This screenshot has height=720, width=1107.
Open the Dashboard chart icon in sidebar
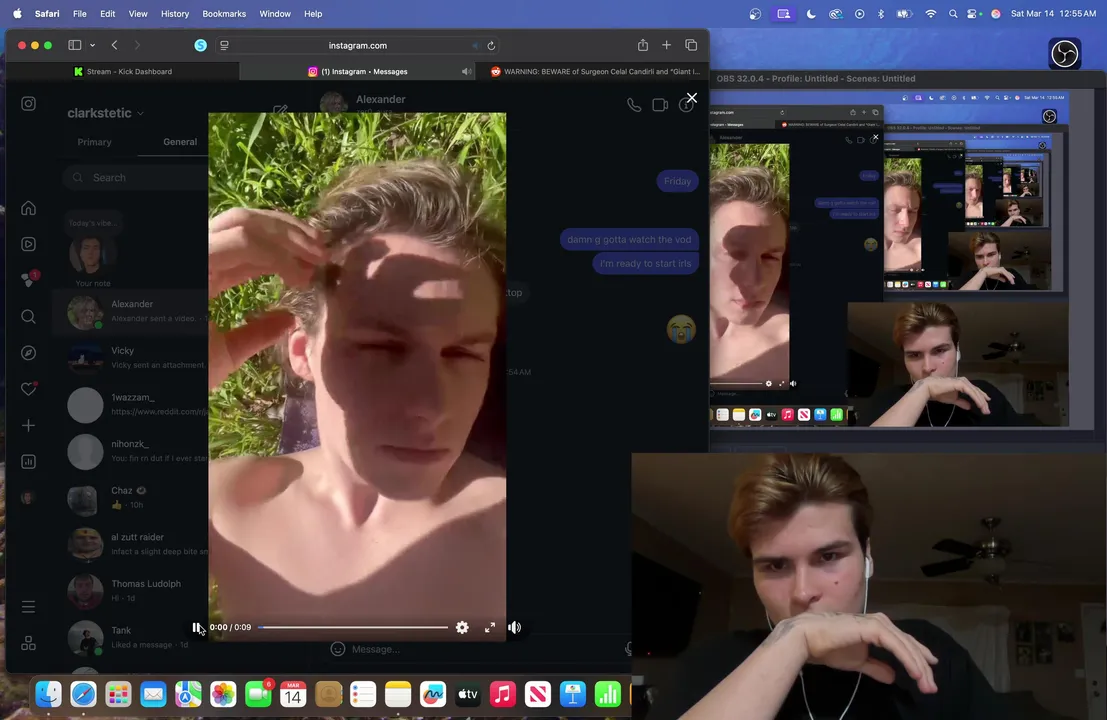point(28,462)
